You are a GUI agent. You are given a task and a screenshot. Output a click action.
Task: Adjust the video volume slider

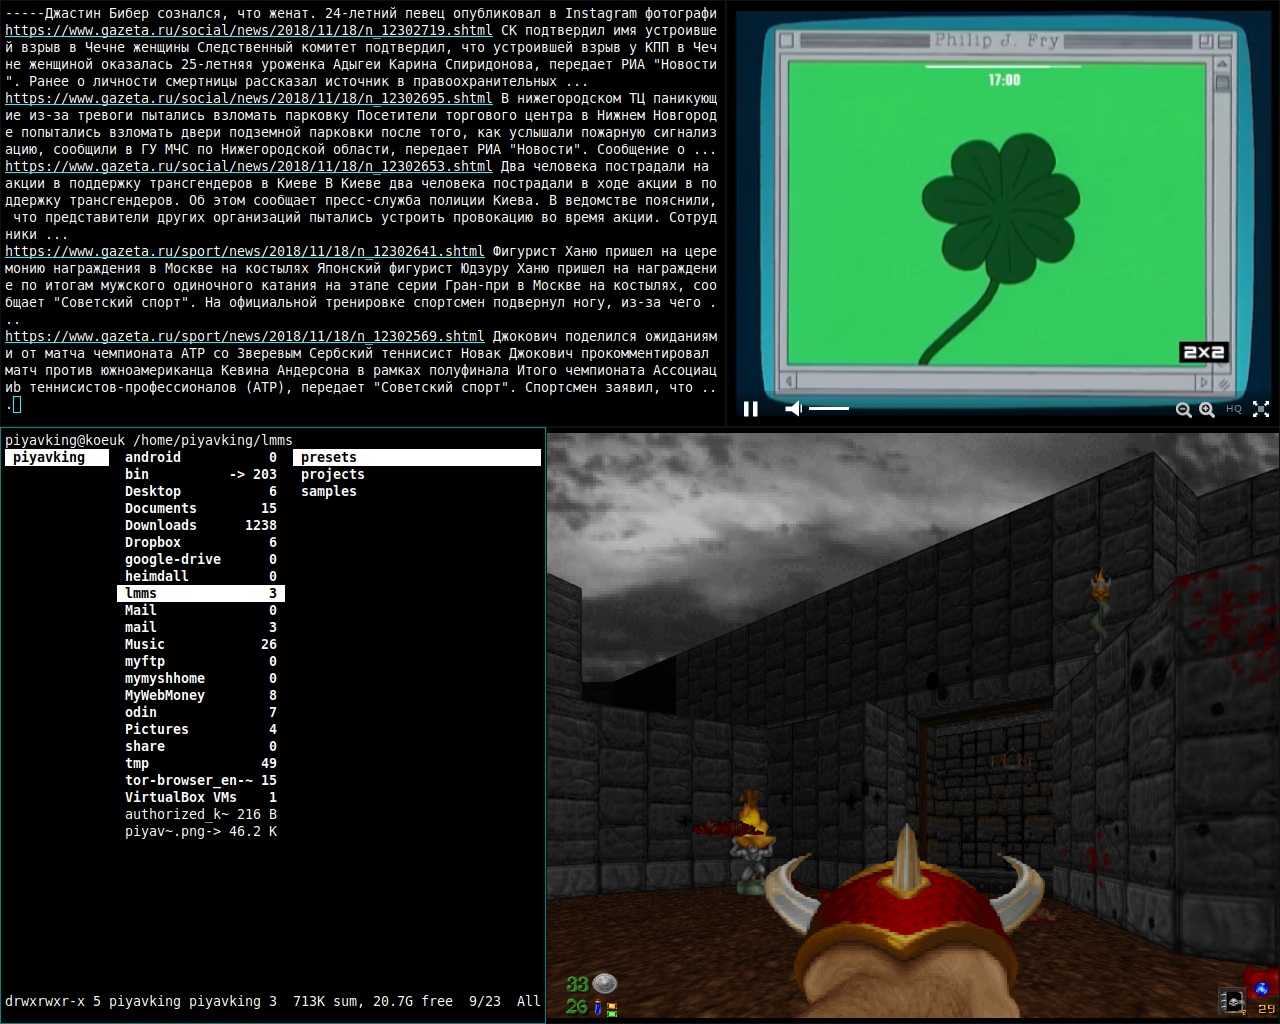(x=829, y=408)
